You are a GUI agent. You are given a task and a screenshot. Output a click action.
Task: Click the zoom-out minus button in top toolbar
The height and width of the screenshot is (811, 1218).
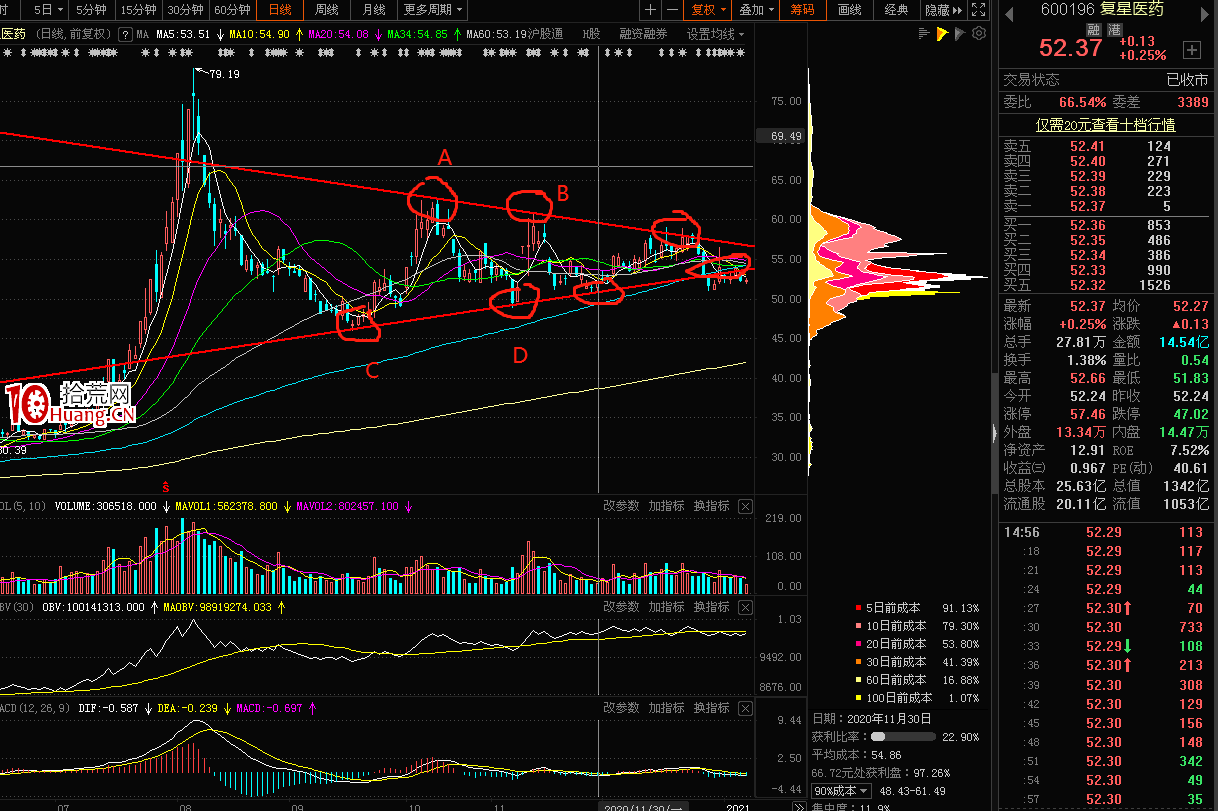coord(672,10)
